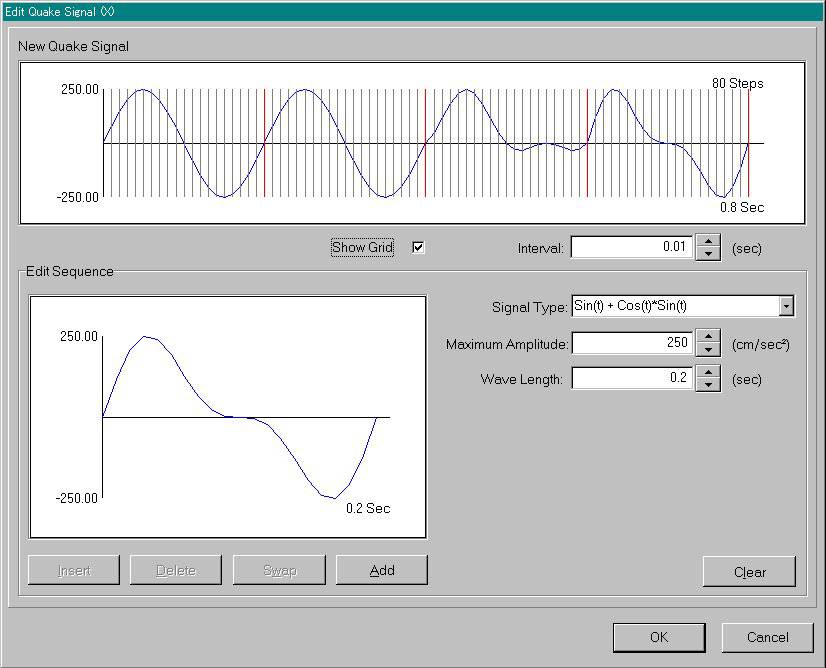Click the Delete button

pos(176,571)
